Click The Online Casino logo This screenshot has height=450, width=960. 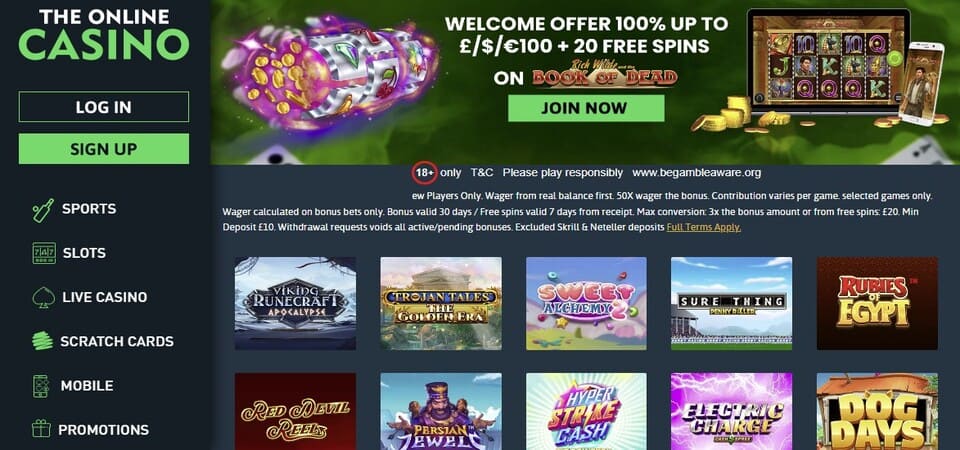point(104,34)
